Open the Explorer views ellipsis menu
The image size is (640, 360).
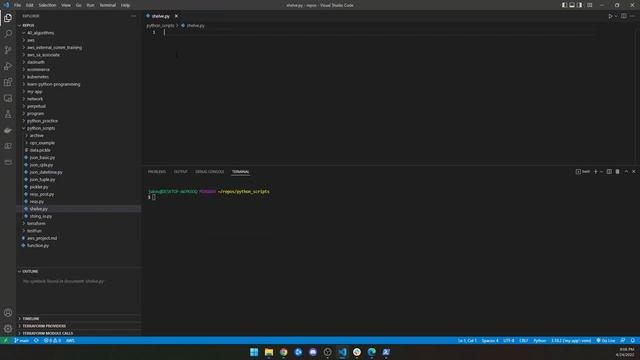pos(133,16)
